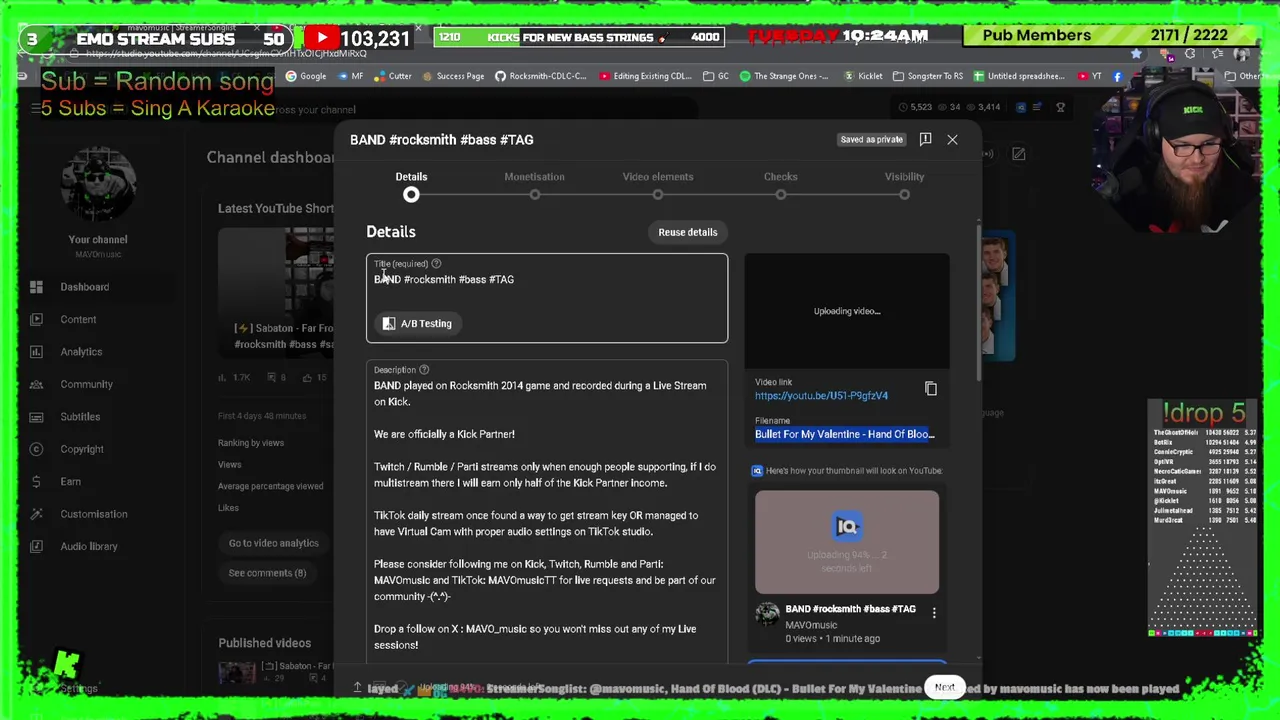Click the Saved as private badge

click(871, 140)
